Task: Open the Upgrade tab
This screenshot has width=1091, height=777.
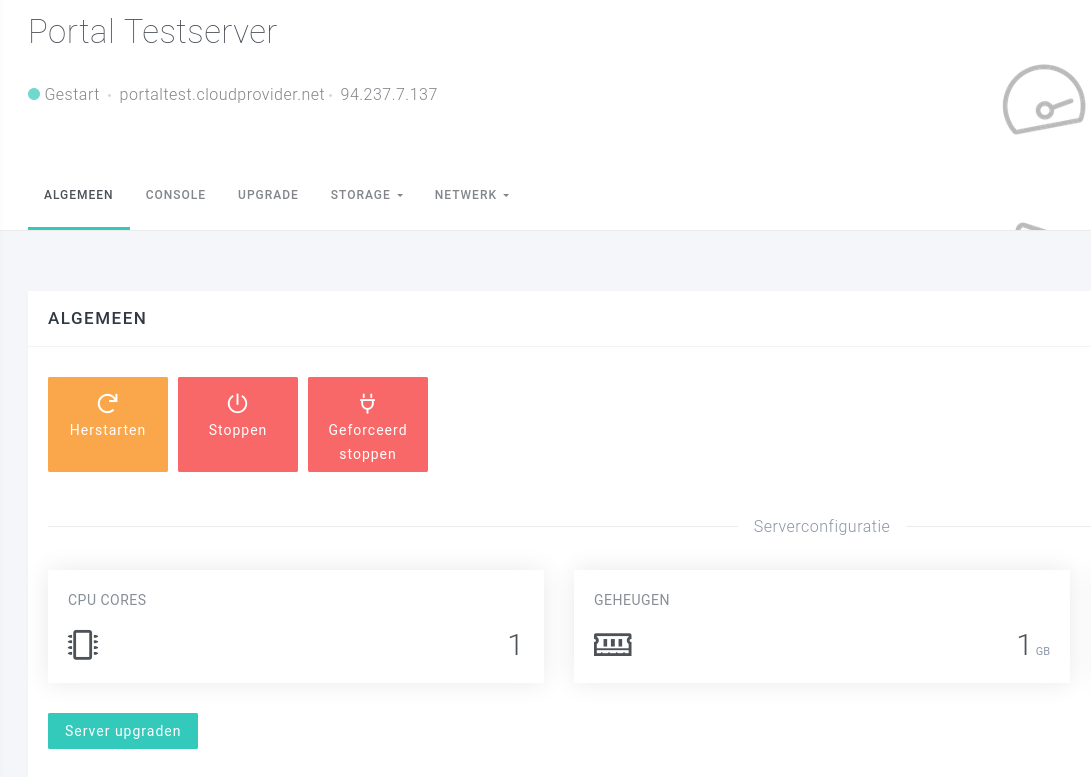Action: click(x=268, y=195)
